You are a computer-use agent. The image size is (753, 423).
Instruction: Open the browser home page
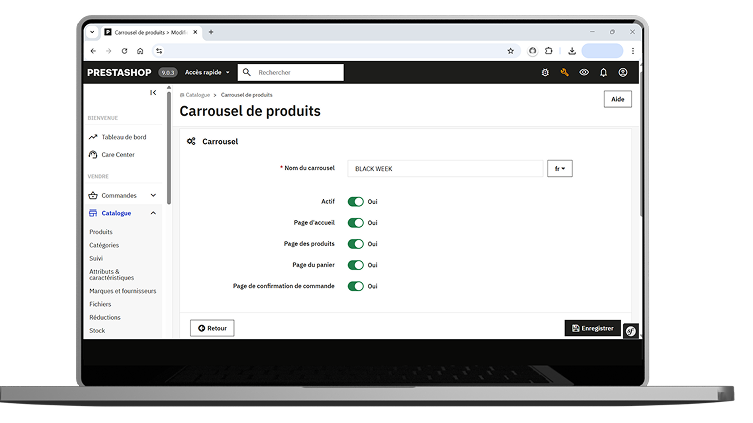pos(140,51)
